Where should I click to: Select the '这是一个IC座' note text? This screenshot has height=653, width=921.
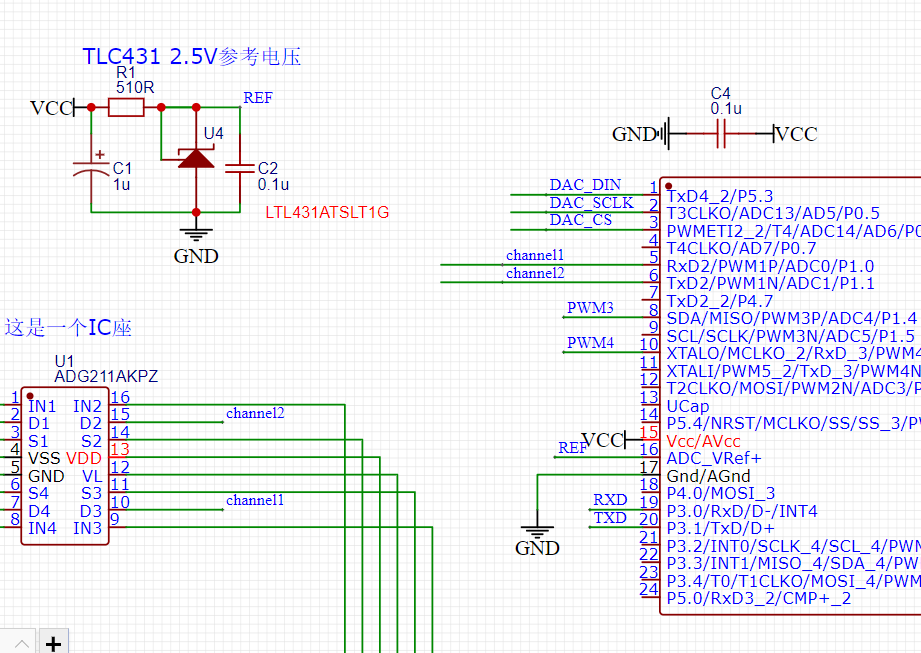[x=68, y=327]
